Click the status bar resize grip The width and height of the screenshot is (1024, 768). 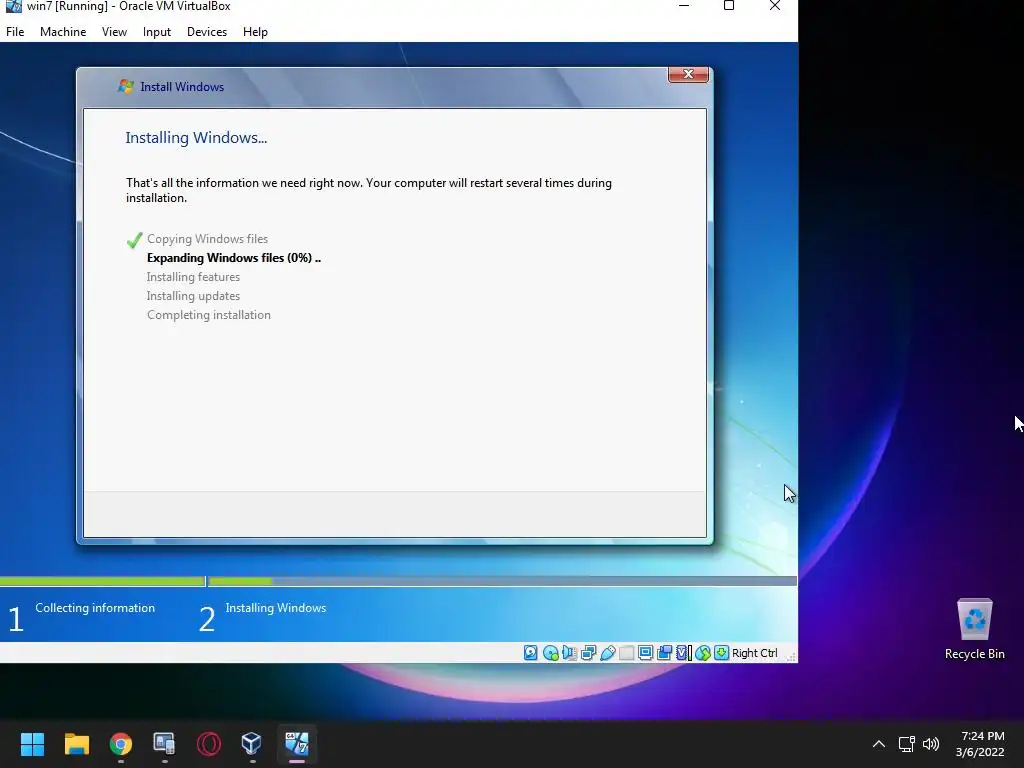coord(791,656)
